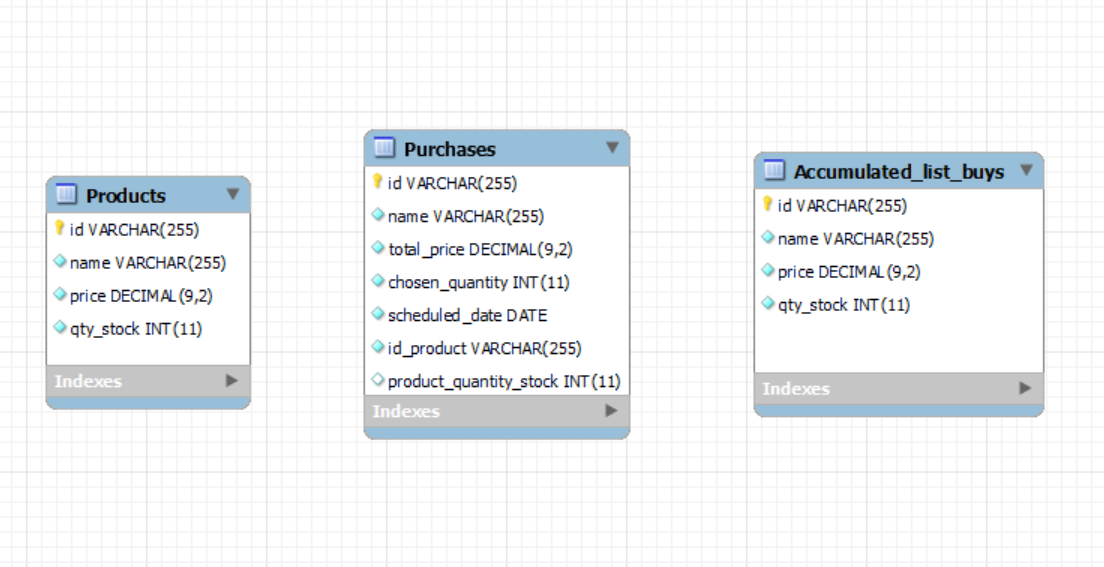Click the Indexes label in Purchases table
Screen dimensions: 1104x567
click(x=406, y=411)
